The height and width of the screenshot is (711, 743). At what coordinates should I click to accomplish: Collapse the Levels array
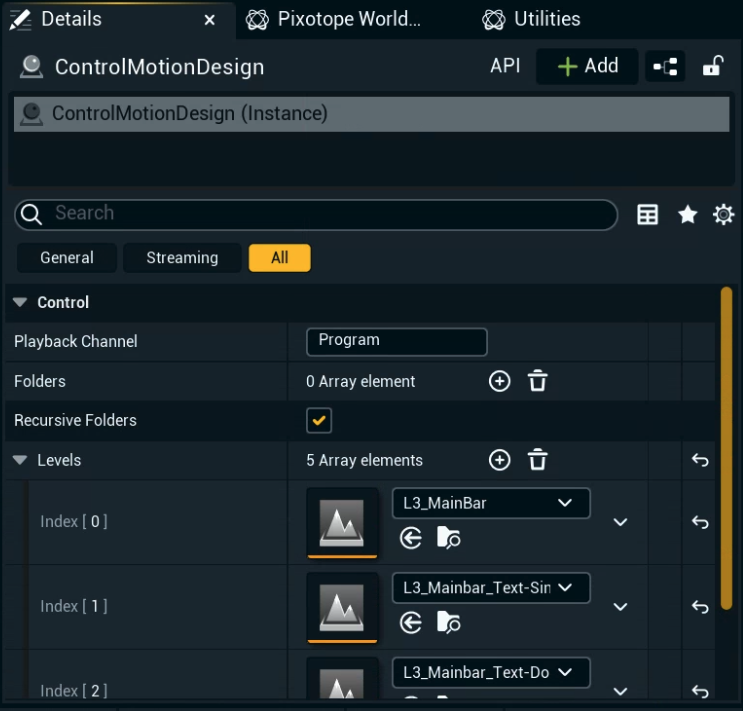(x=20, y=461)
